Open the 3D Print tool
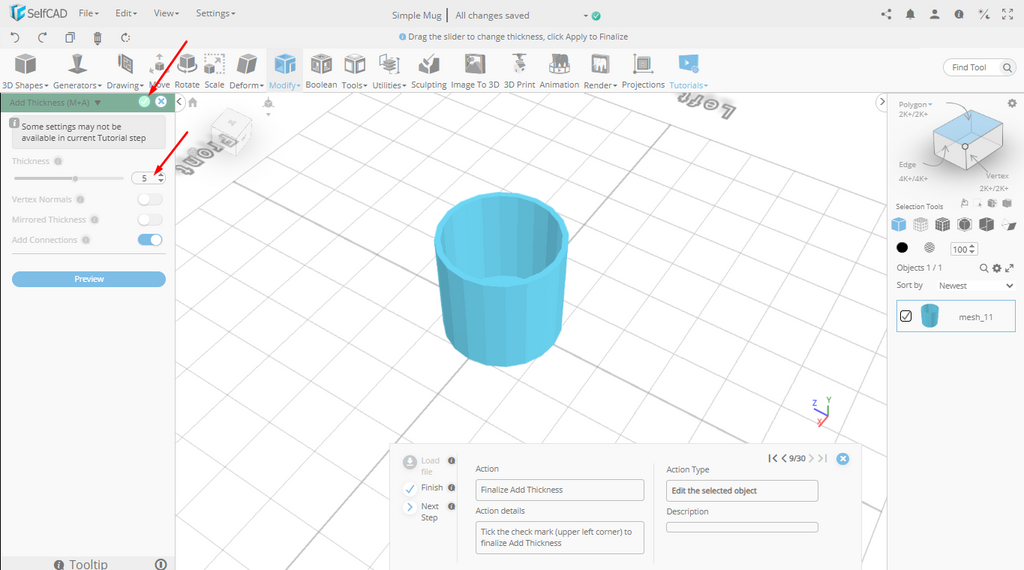This screenshot has height=570, width=1024. point(519,71)
